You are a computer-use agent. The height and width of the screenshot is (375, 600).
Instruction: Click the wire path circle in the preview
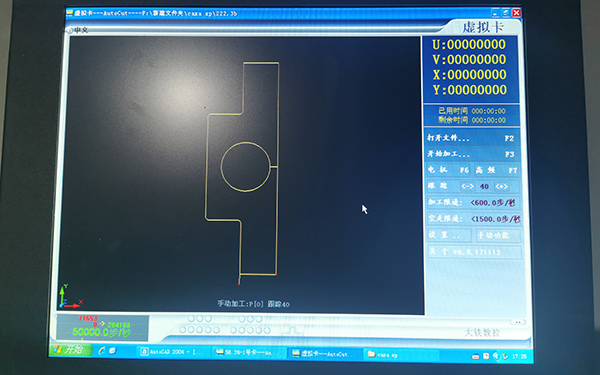(x=246, y=166)
